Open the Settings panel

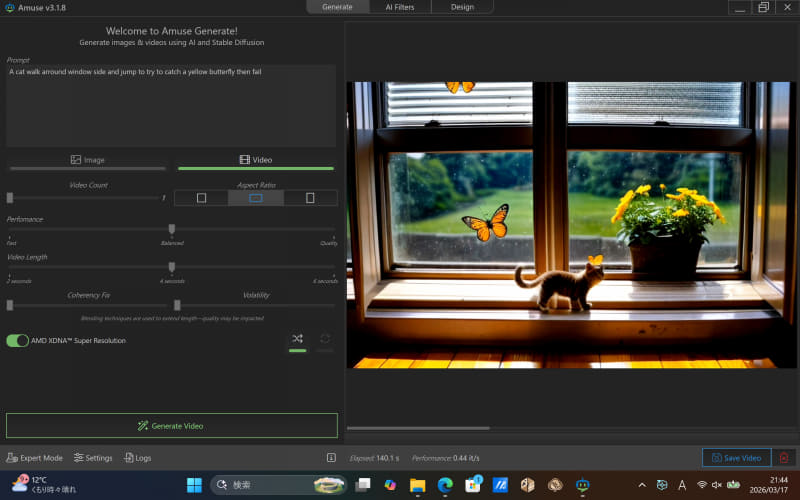click(x=93, y=458)
